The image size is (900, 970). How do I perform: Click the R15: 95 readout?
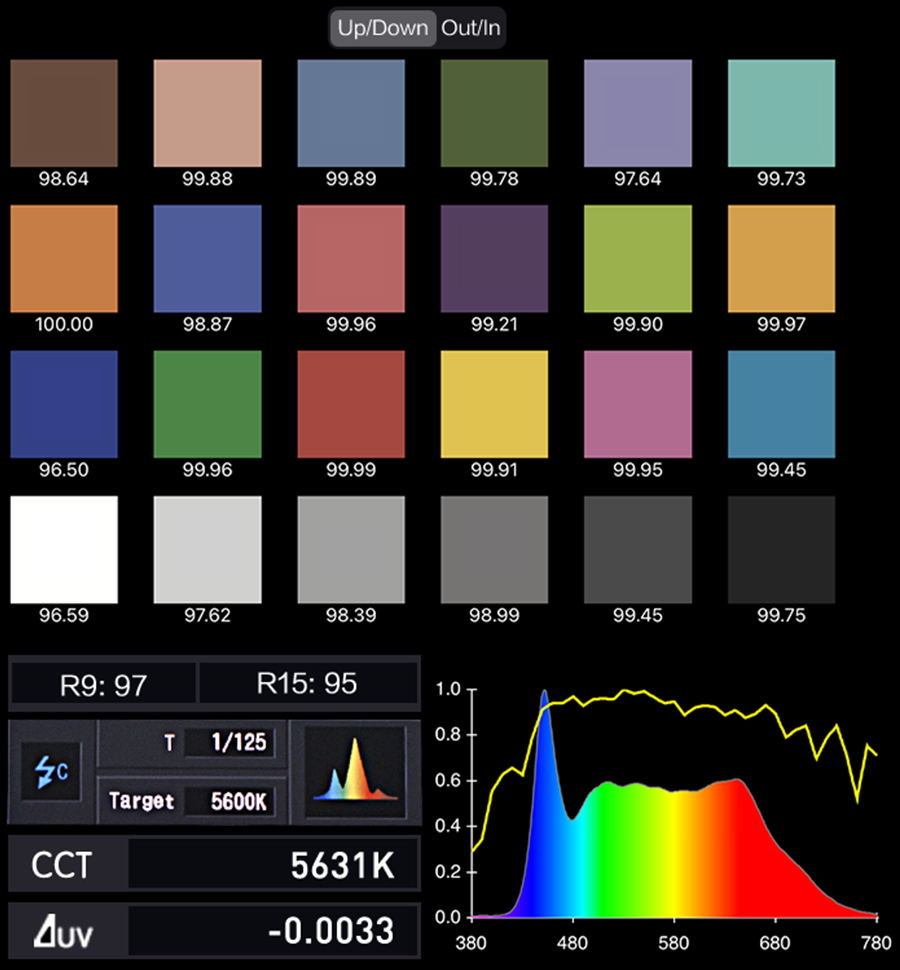tap(307, 684)
